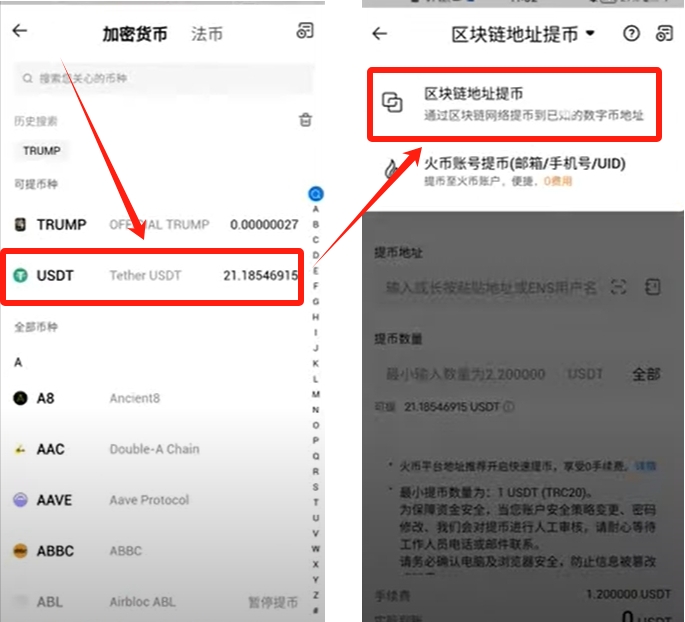Delete search history with trash icon
This screenshot has height=622, width=685.
305,120
